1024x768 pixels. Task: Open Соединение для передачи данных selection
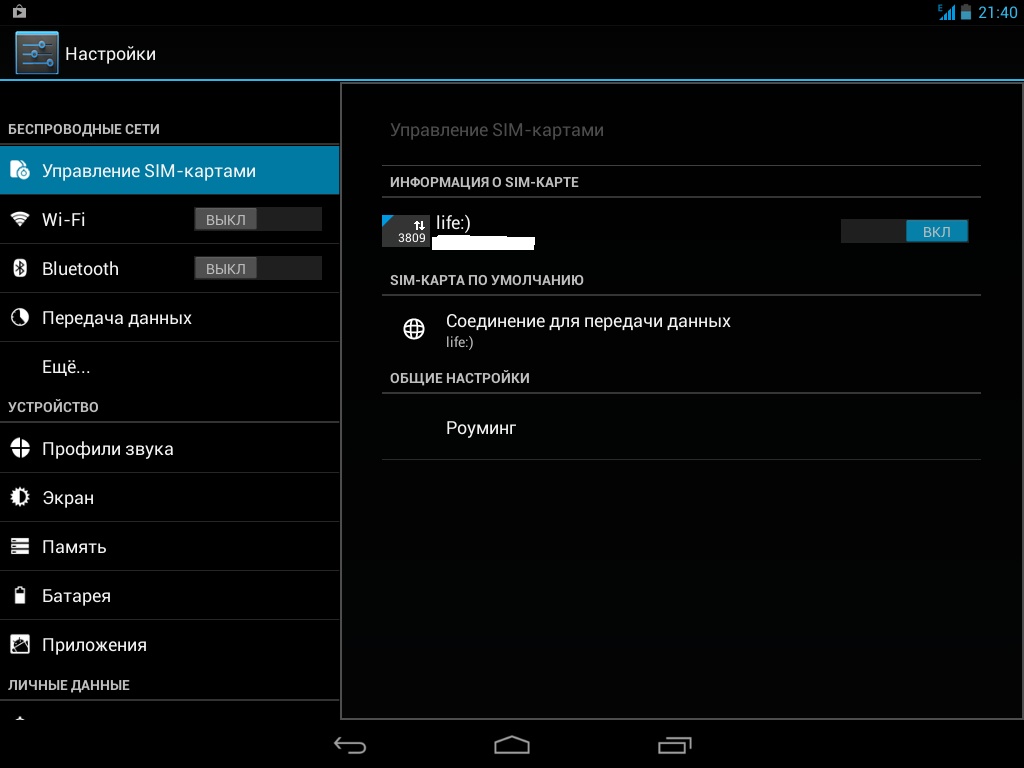[588, 329]
